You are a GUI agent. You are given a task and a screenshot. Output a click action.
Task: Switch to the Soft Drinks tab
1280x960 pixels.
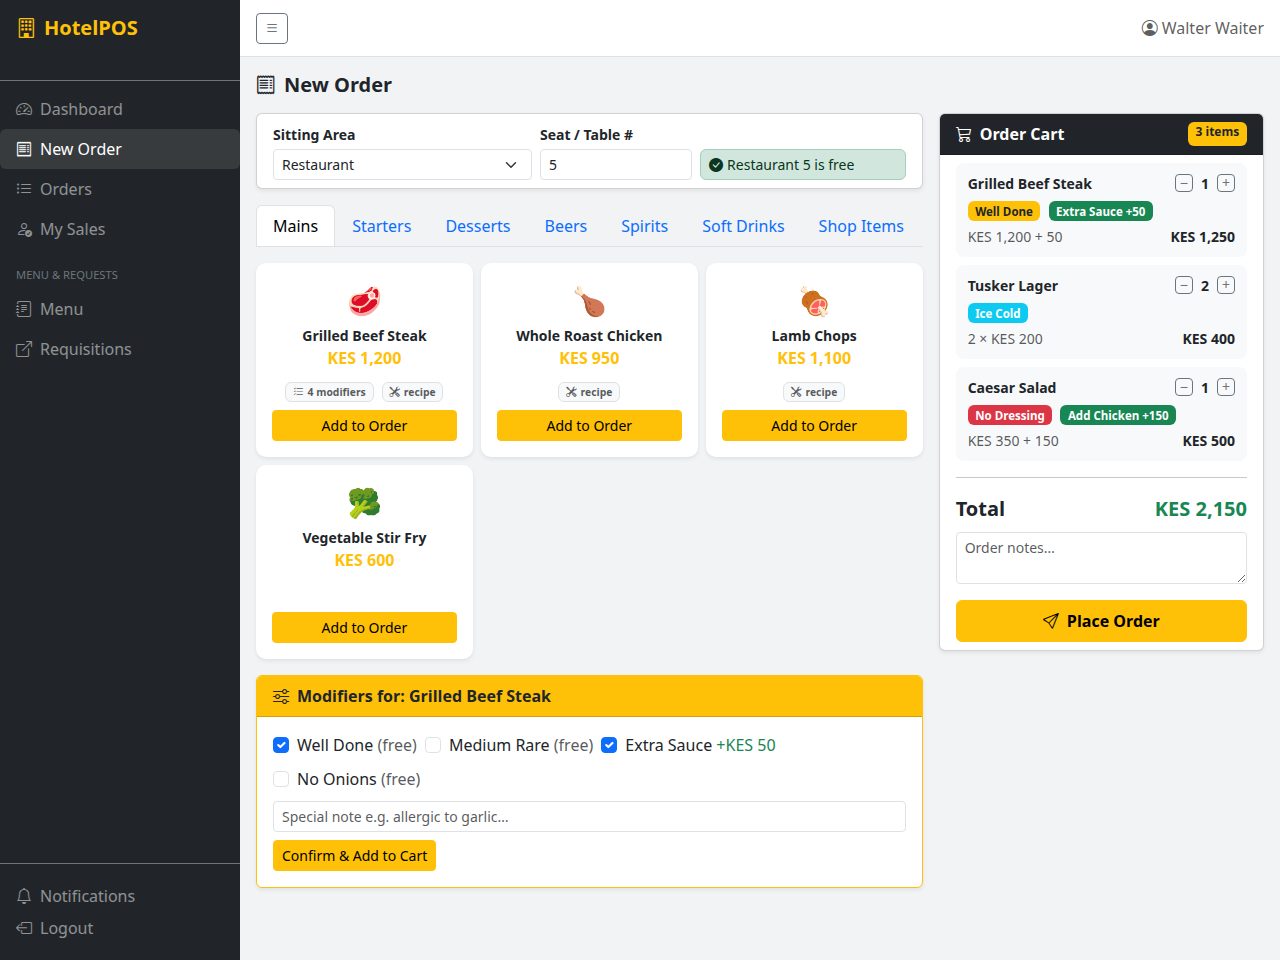point(743,226)
